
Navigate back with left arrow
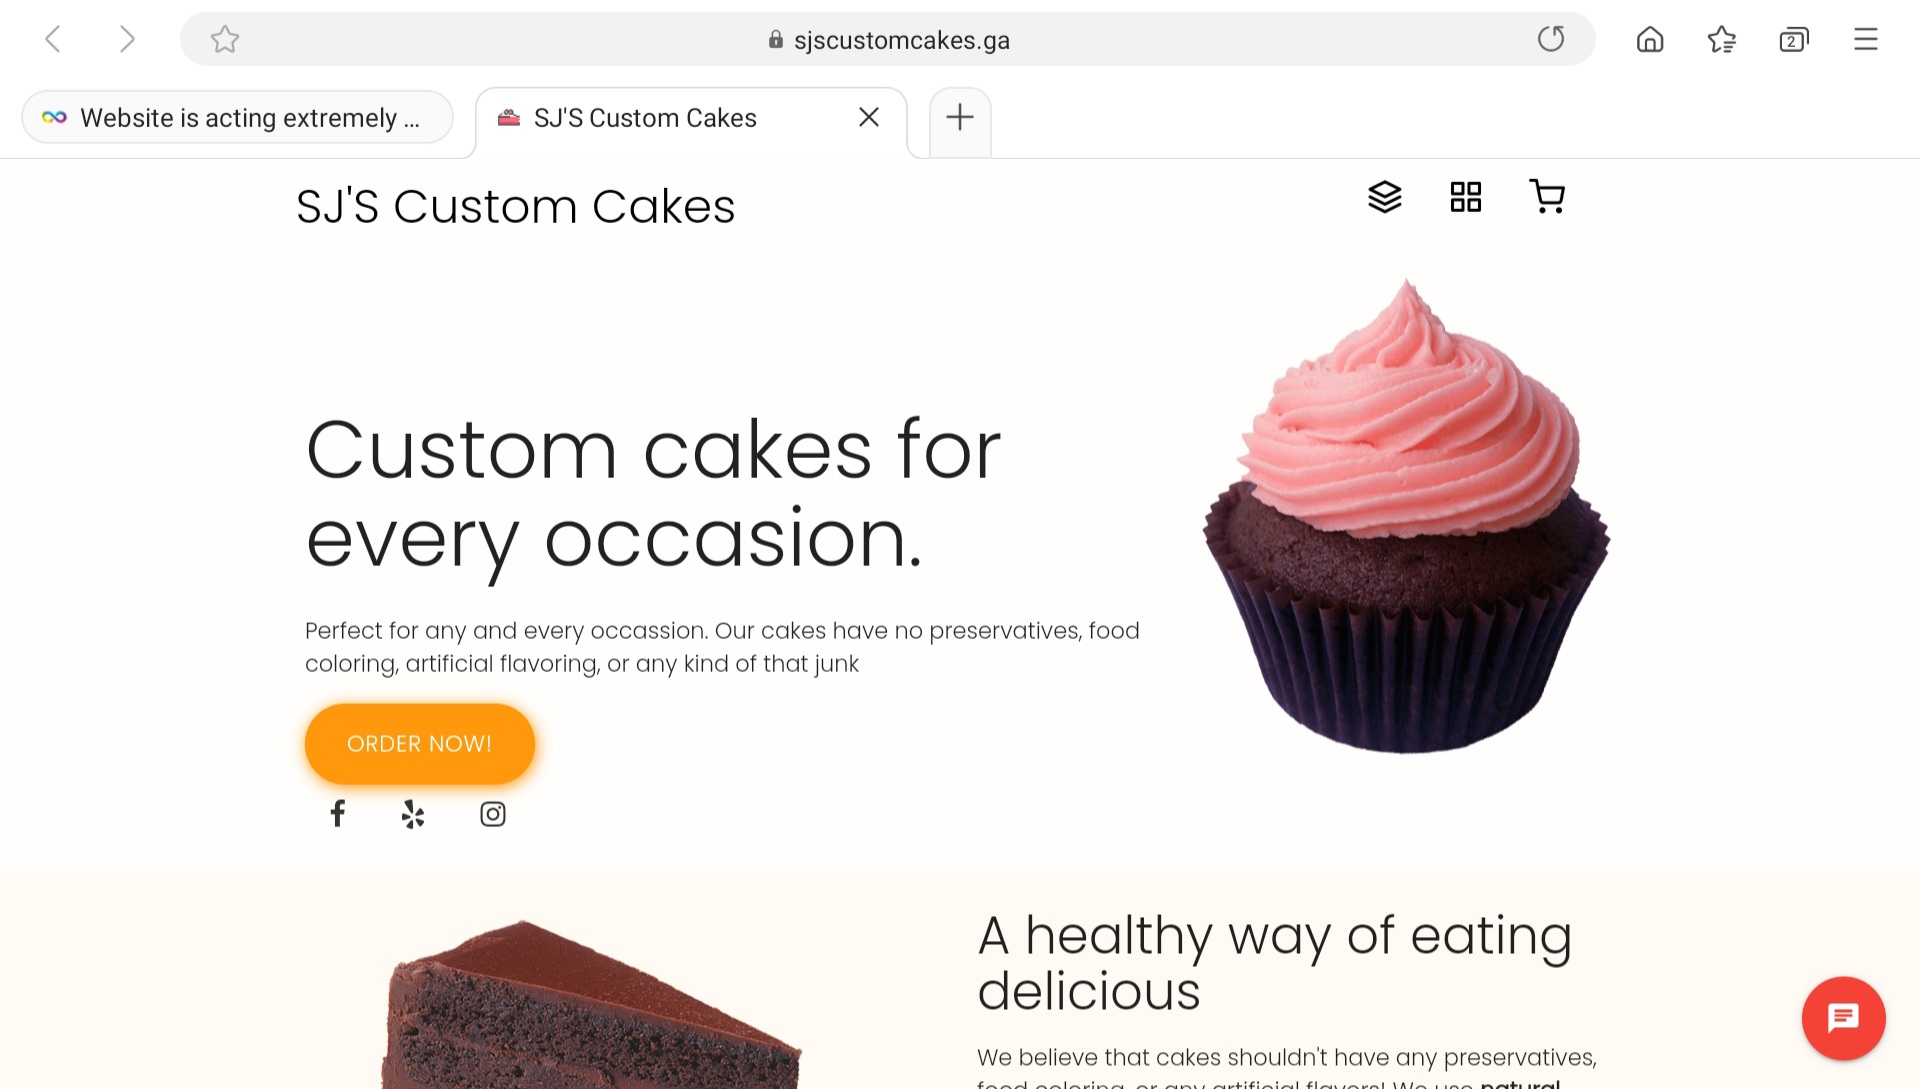pyautogui.click(x=53, y=39)
